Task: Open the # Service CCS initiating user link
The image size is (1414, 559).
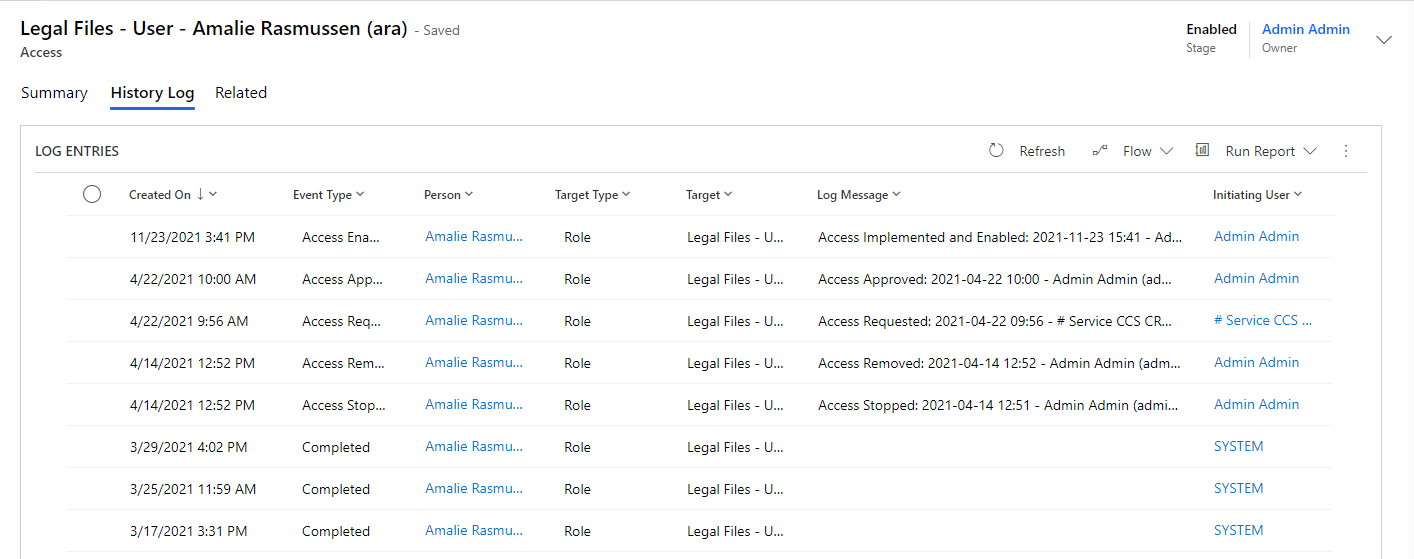Action: point(1262,321)
